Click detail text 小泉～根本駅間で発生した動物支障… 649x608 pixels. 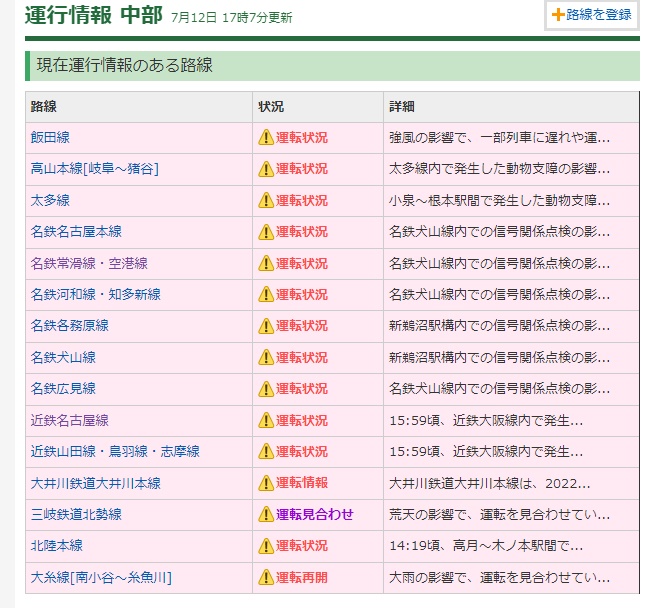[x=499, y=200]
